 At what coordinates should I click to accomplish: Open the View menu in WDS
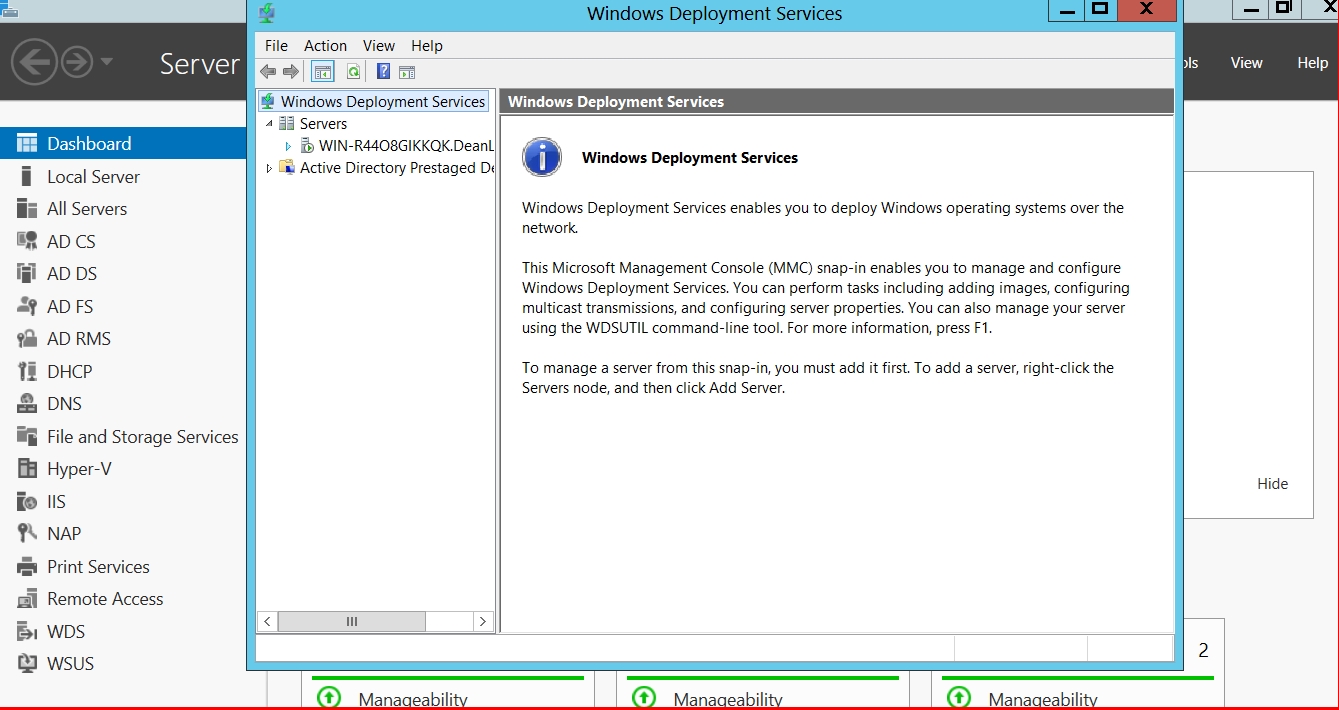coord(379,46)
